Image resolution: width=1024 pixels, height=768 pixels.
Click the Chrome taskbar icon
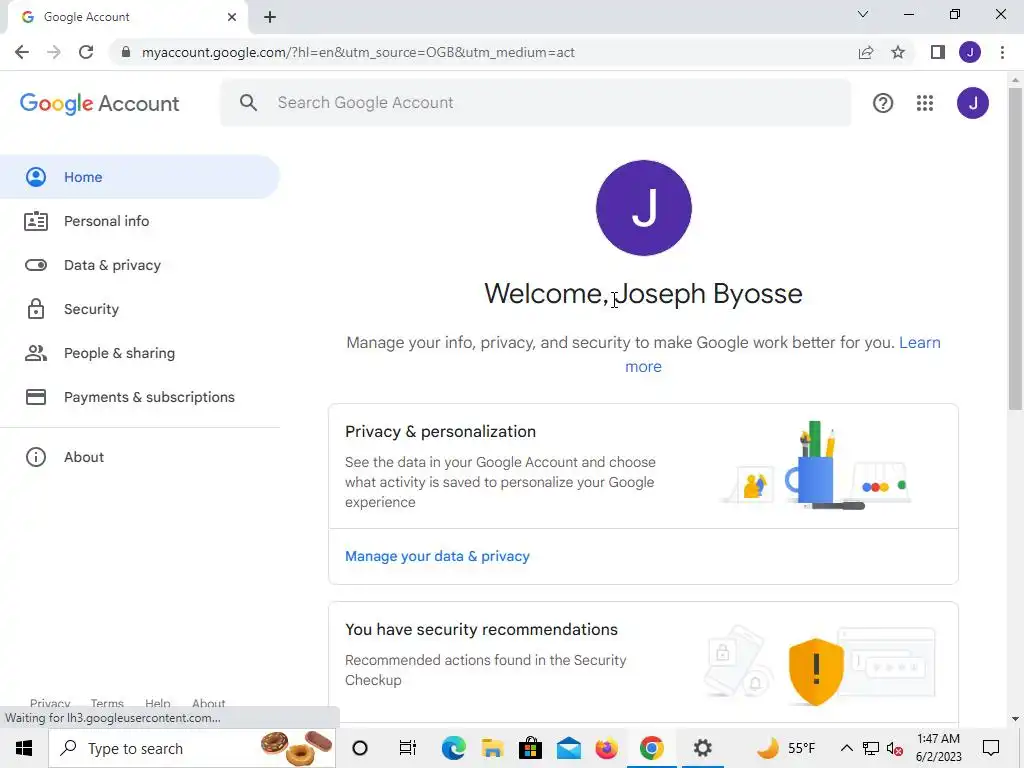click(651, 748)
